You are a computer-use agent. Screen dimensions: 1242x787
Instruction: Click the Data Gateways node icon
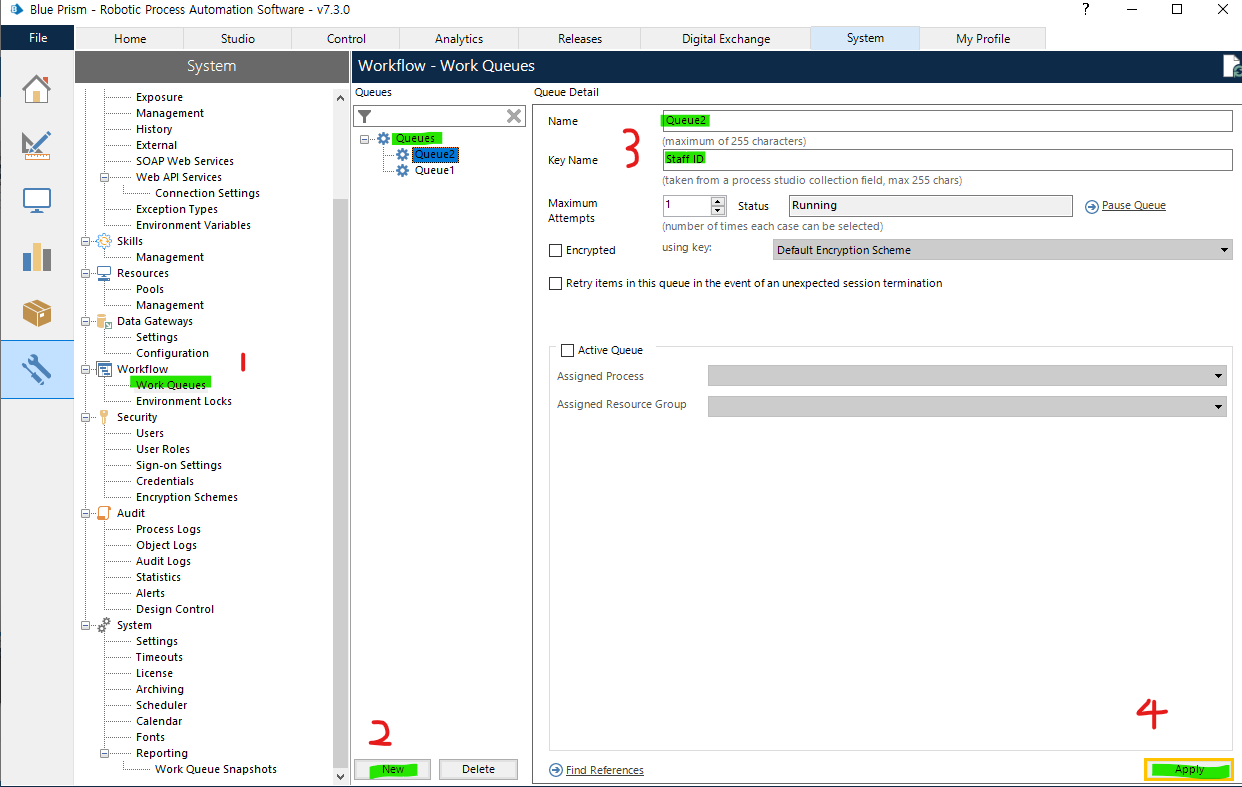(x=104, y=321)
